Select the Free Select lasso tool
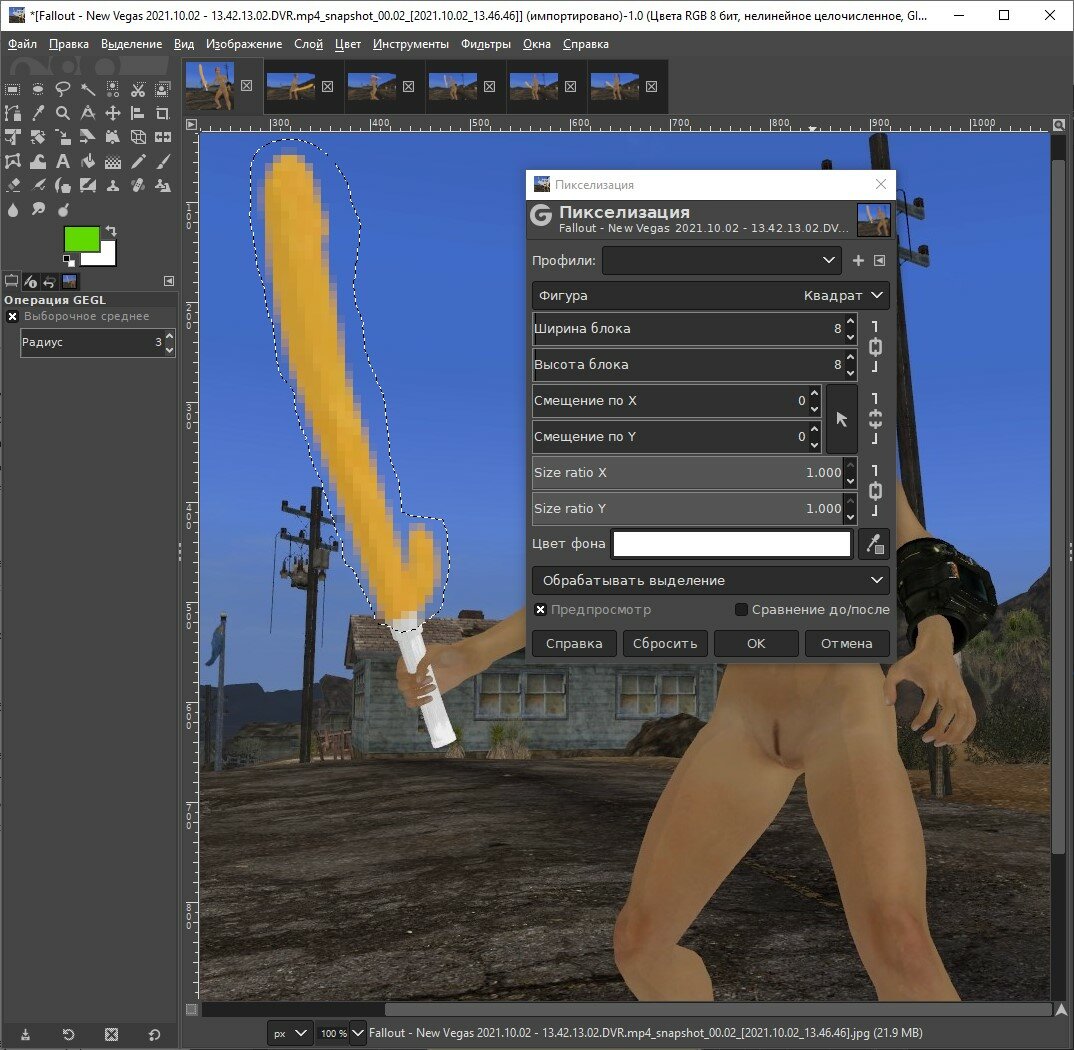The image size is (1074, 1050). [x=63, y=89]
